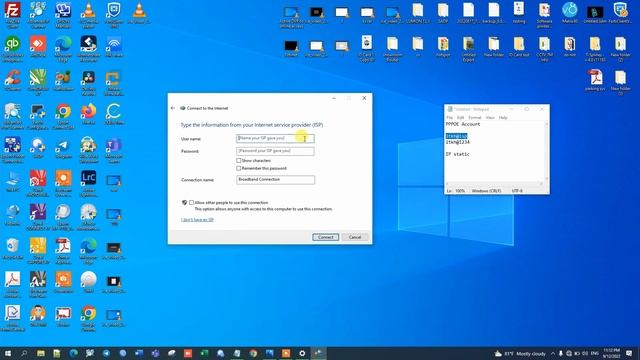Screen dimensions: 640x360
Task: Select the SADP folder on the desktop
Action: [x=443, y=13]
